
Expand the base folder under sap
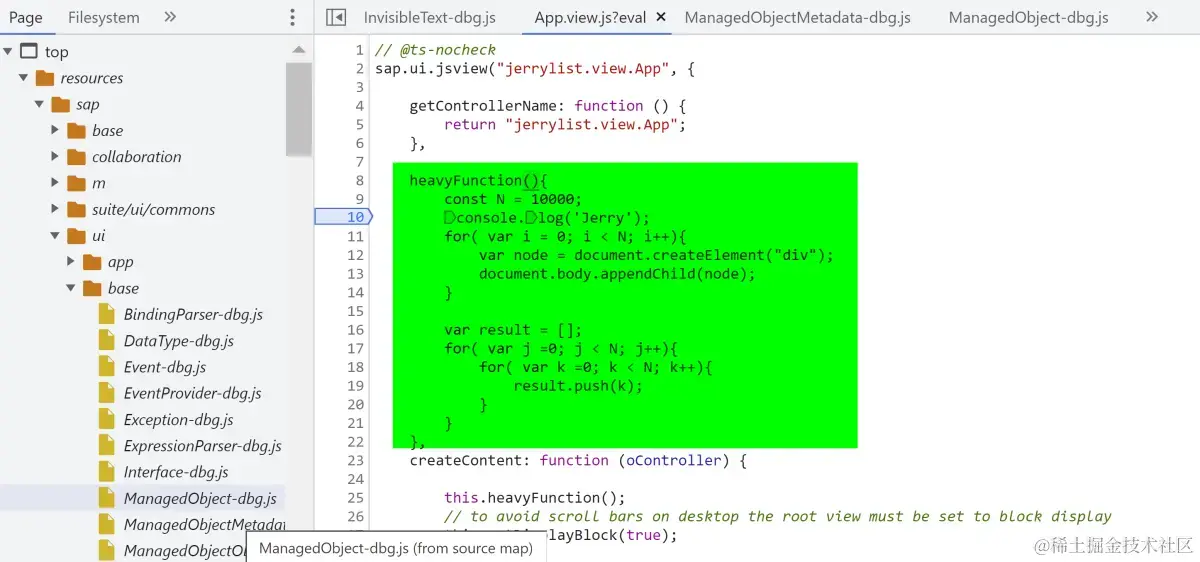tap(56, 130)
